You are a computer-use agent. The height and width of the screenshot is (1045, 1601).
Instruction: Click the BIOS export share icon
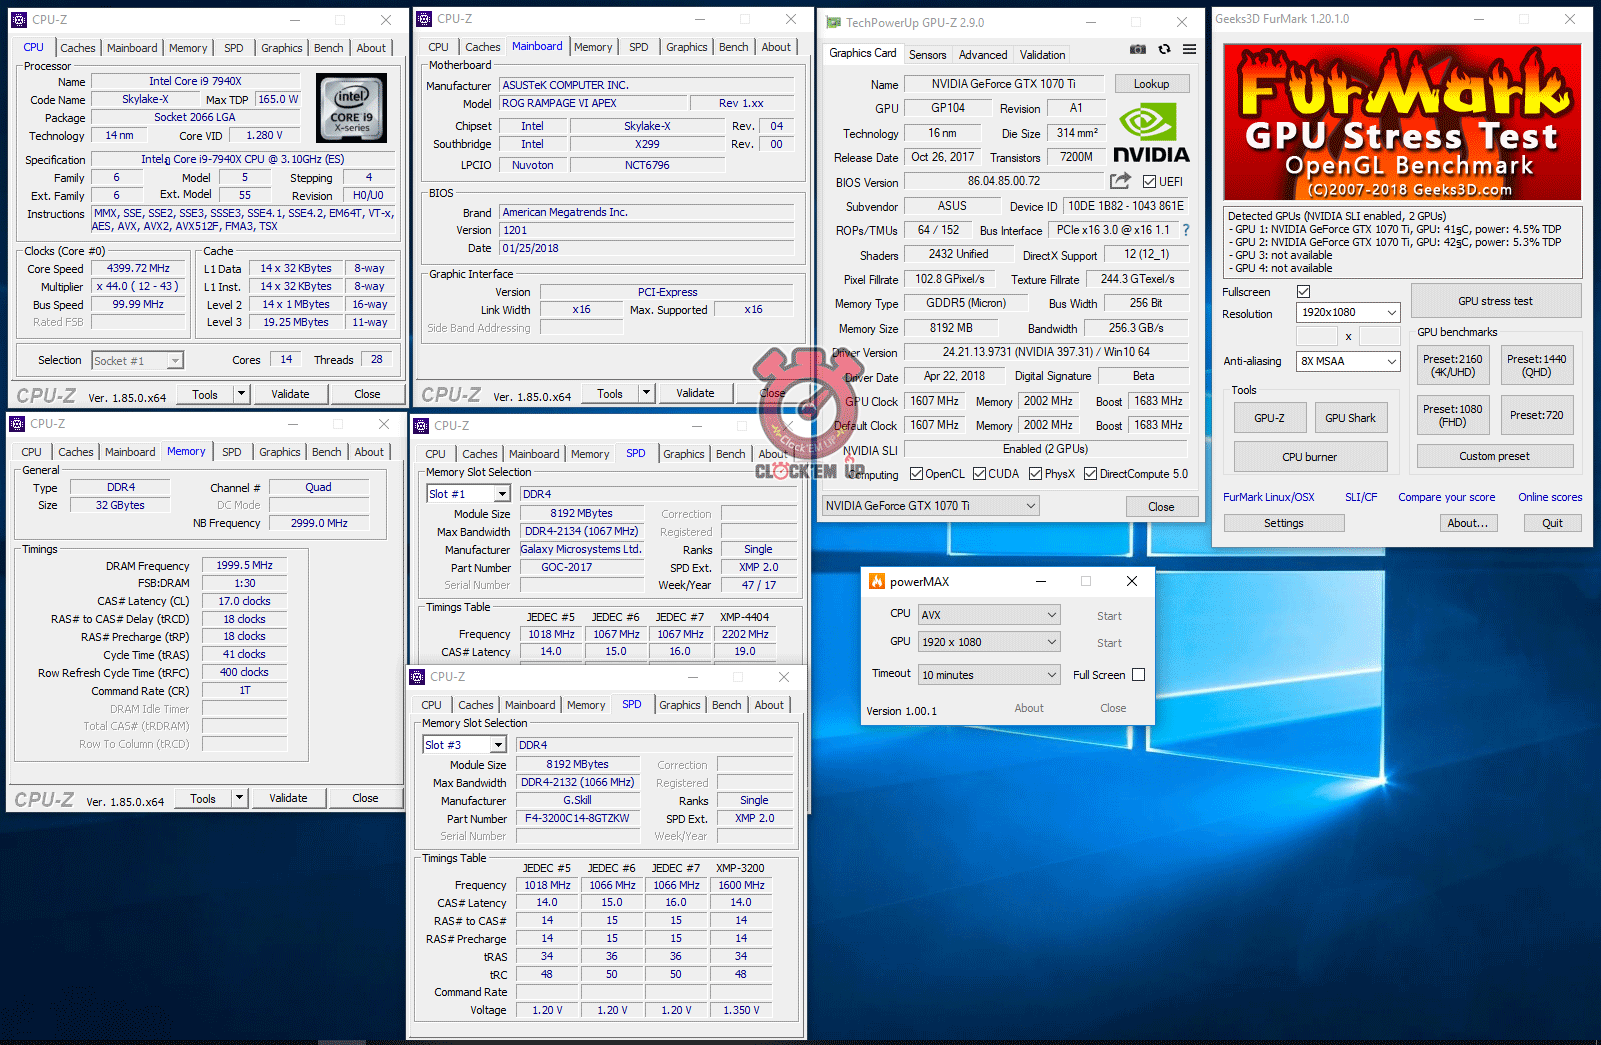point(1120,181)
